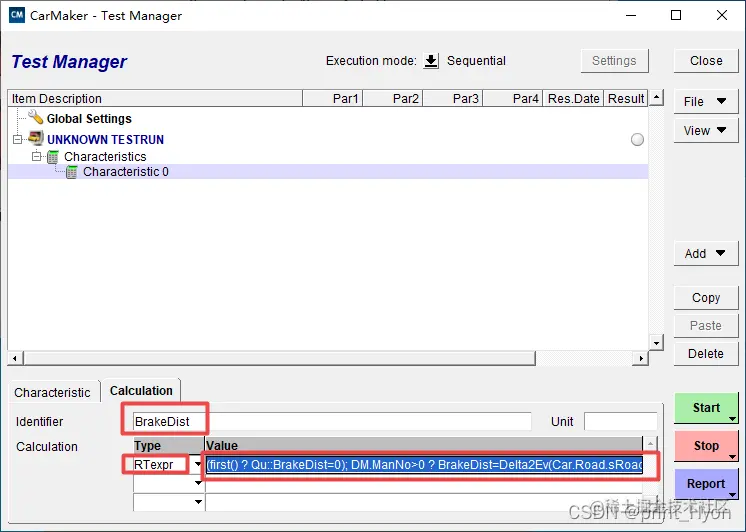
Task: Click the horizontal scrollbar thumb of item list
Action: click(279, 358)
